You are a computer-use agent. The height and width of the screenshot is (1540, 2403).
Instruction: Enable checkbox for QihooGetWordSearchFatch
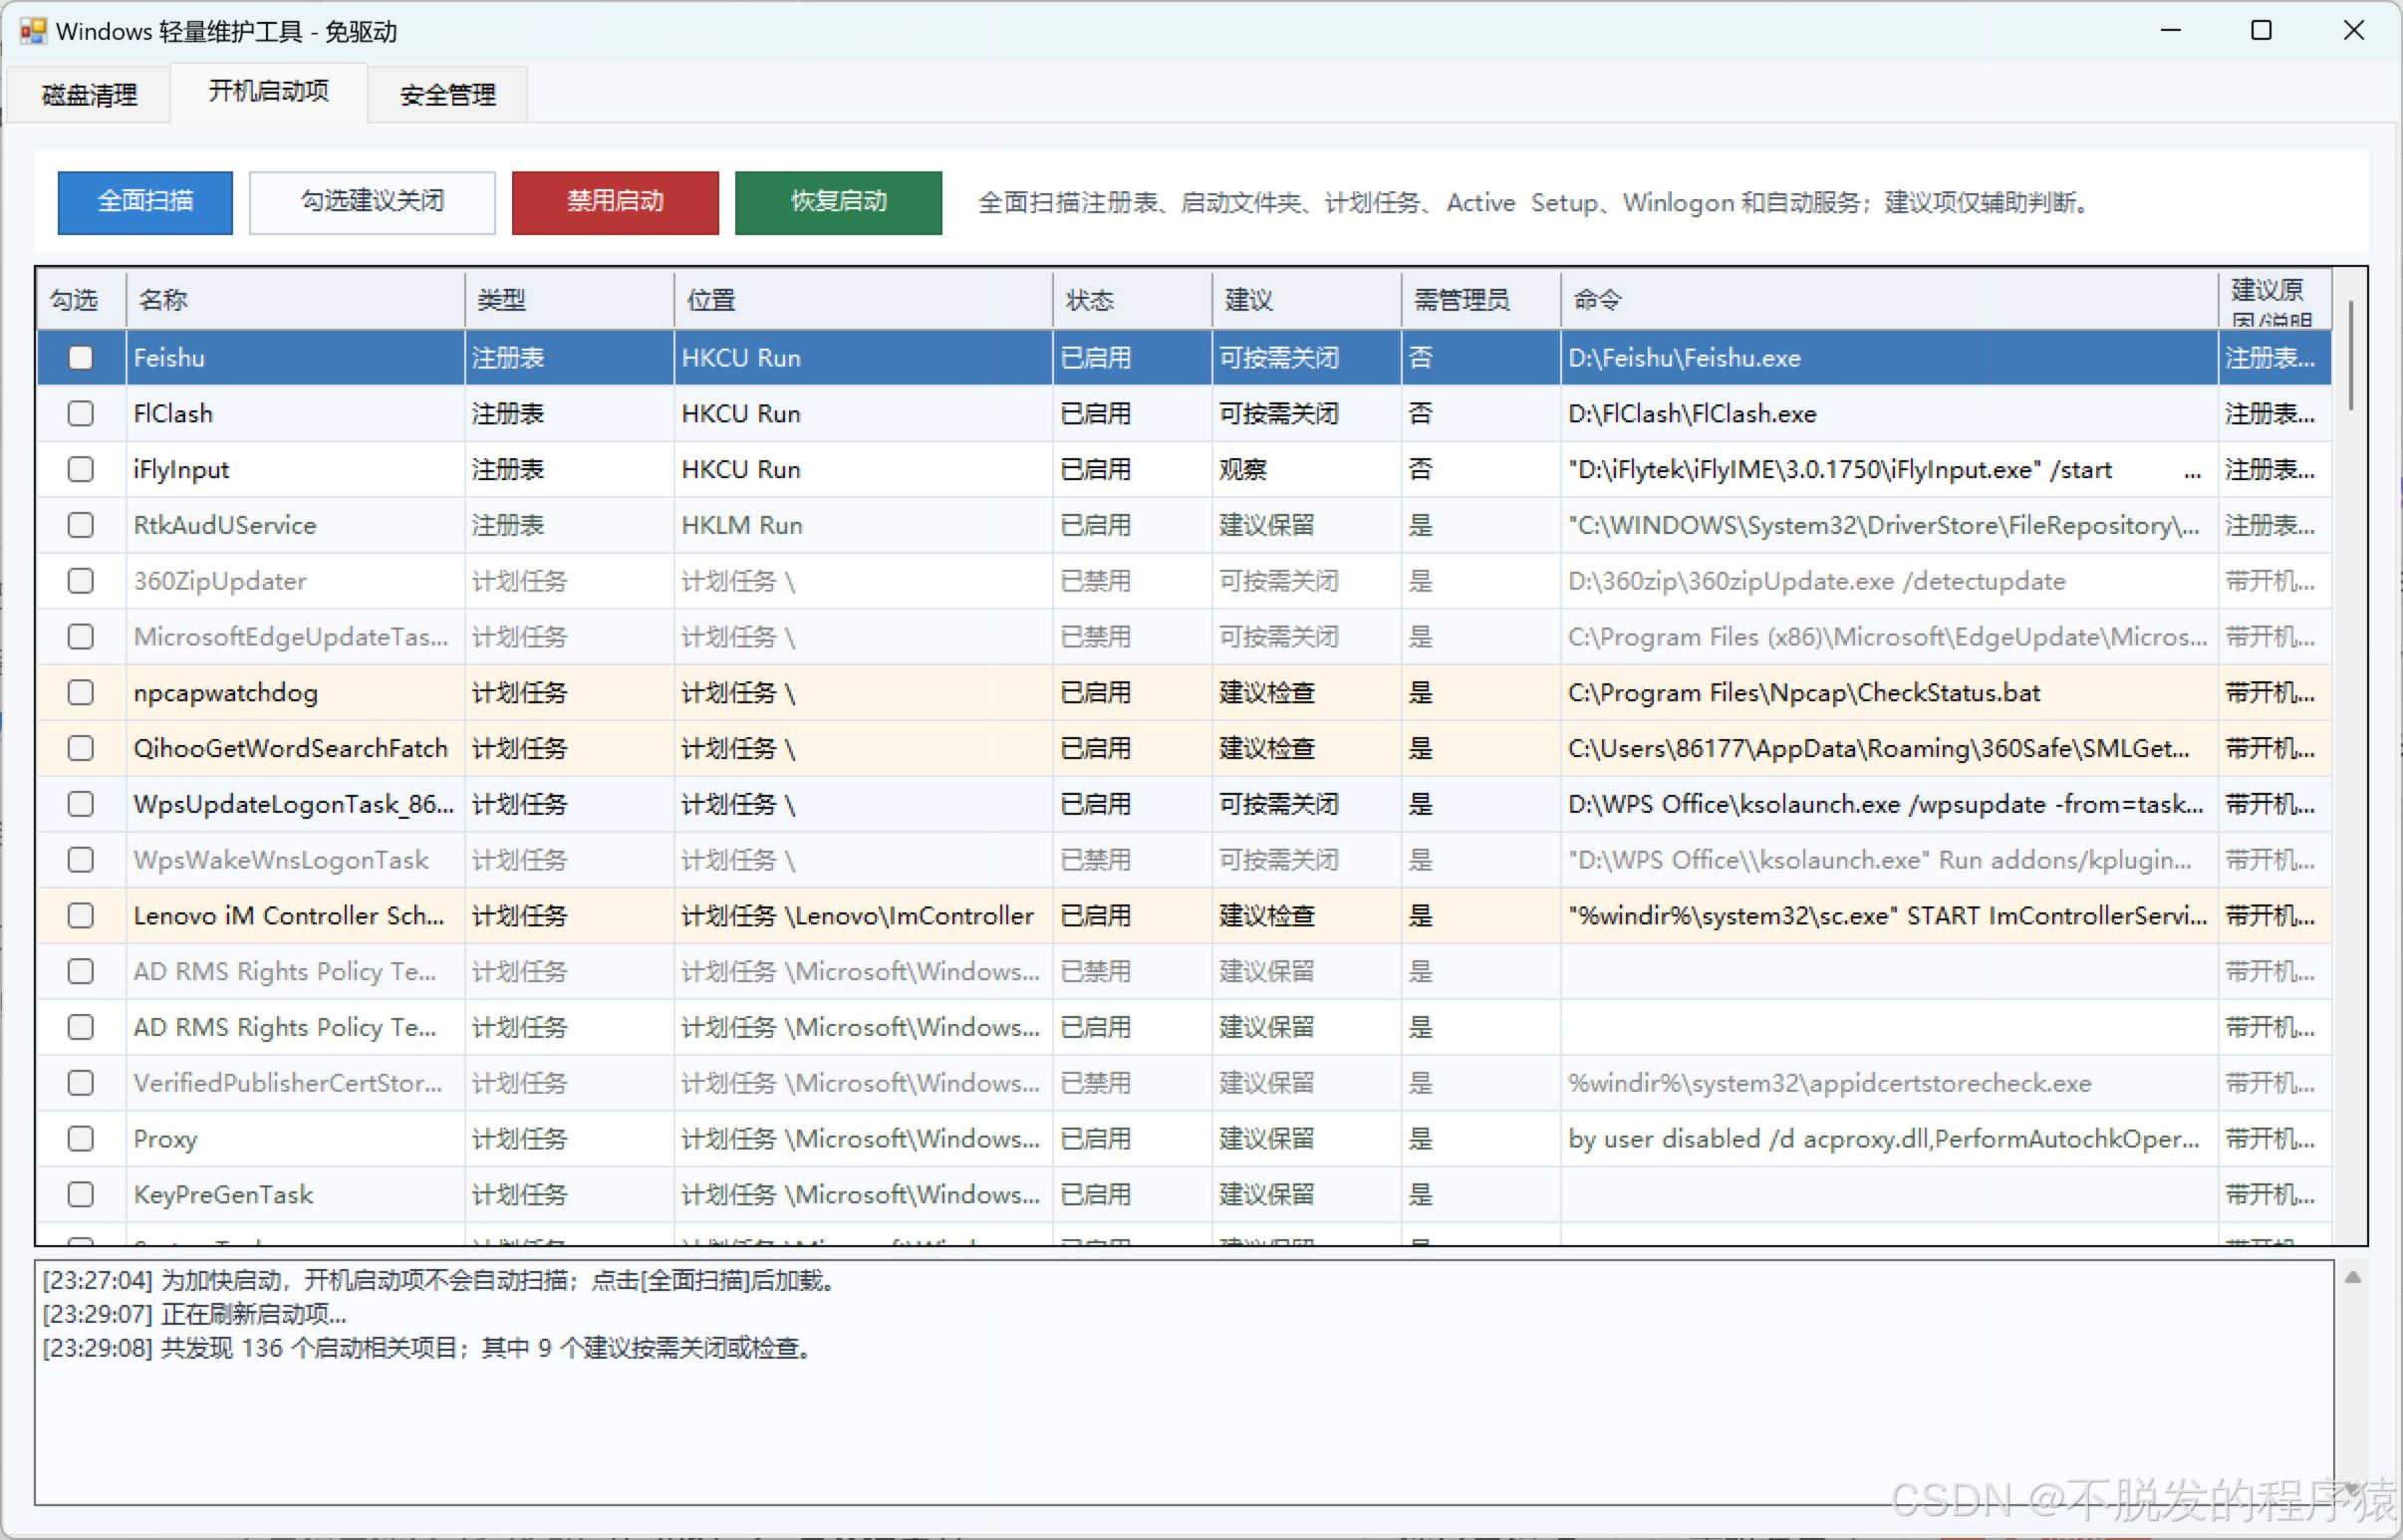[81, 749]
